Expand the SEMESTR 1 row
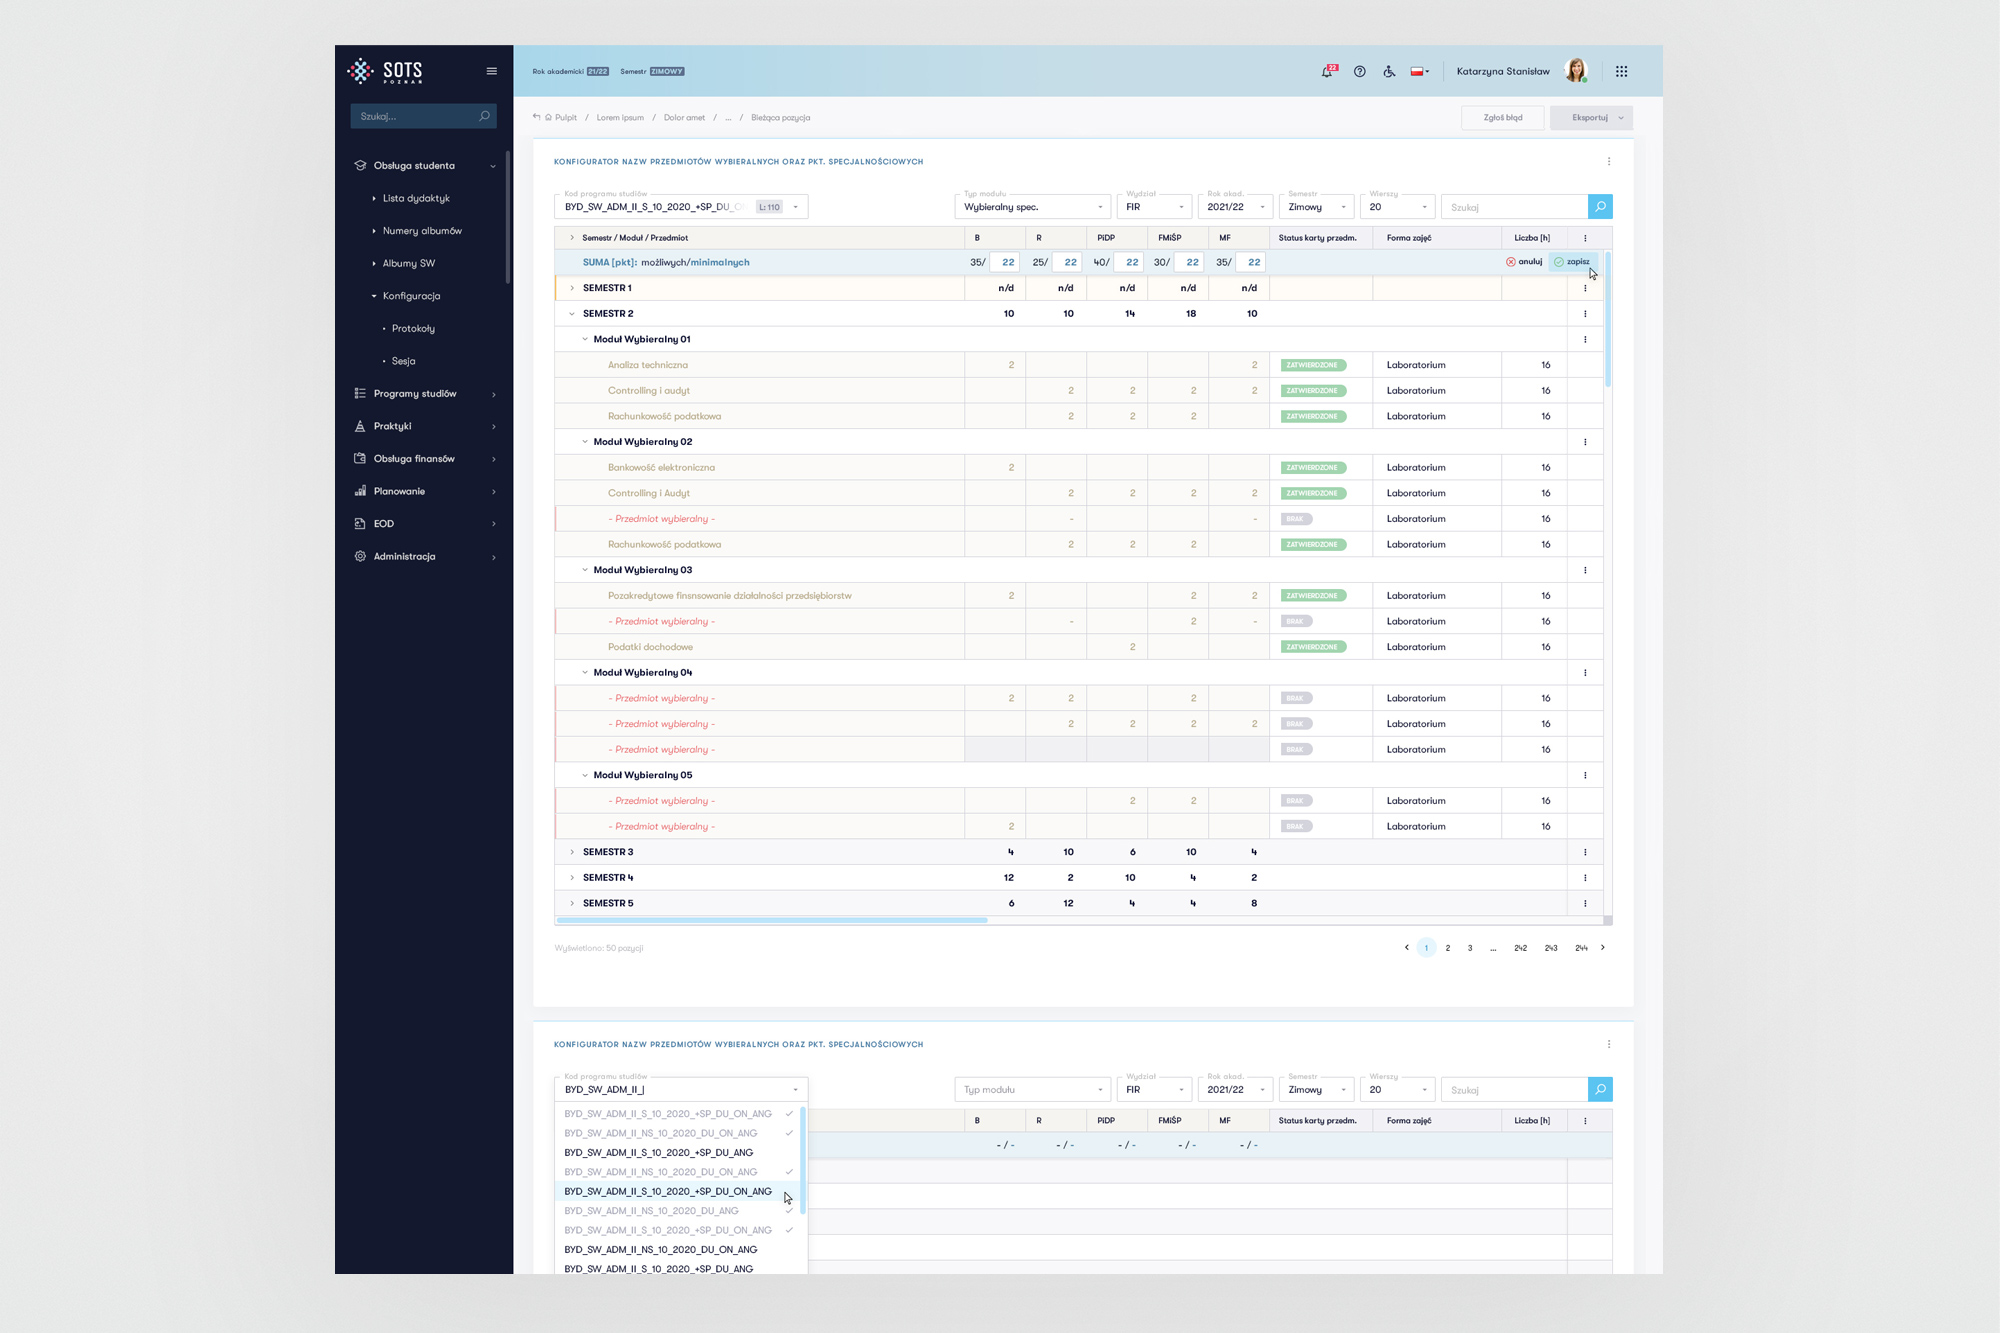The image size is (2000, 1333). [572, 288]
